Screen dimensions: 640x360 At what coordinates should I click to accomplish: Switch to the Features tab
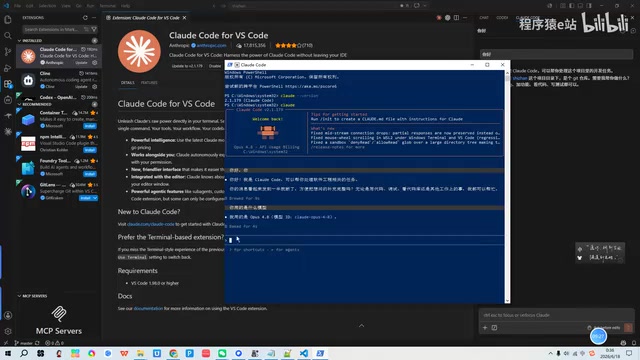coord(149,82)
